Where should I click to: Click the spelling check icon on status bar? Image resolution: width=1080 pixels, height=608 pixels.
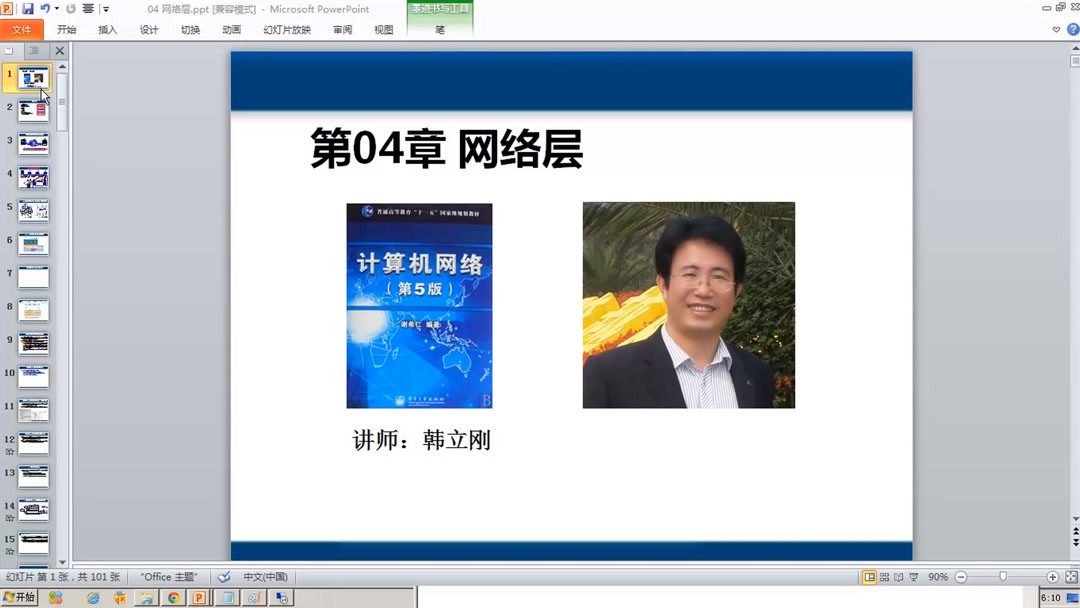pyautogui.click(x=224, y=577)
